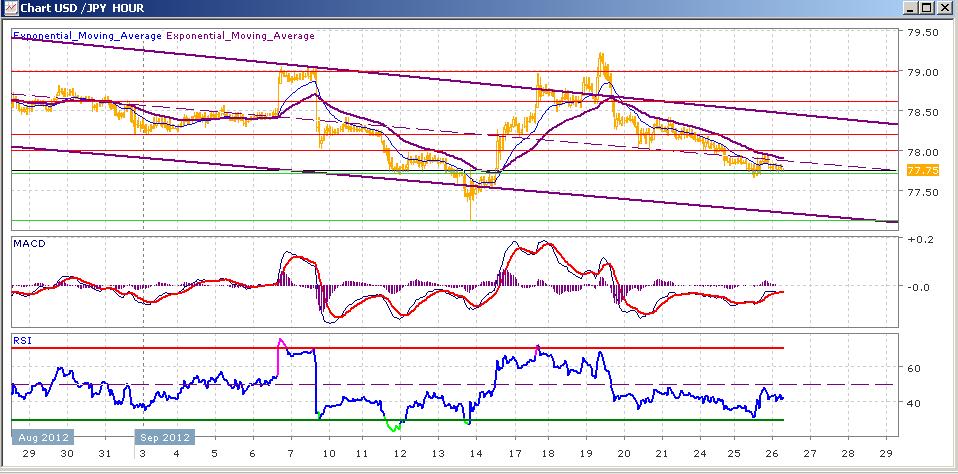This screenshot has width=958, height=474.
Task: Select the MACD panel label
Action: click(29, 244)
